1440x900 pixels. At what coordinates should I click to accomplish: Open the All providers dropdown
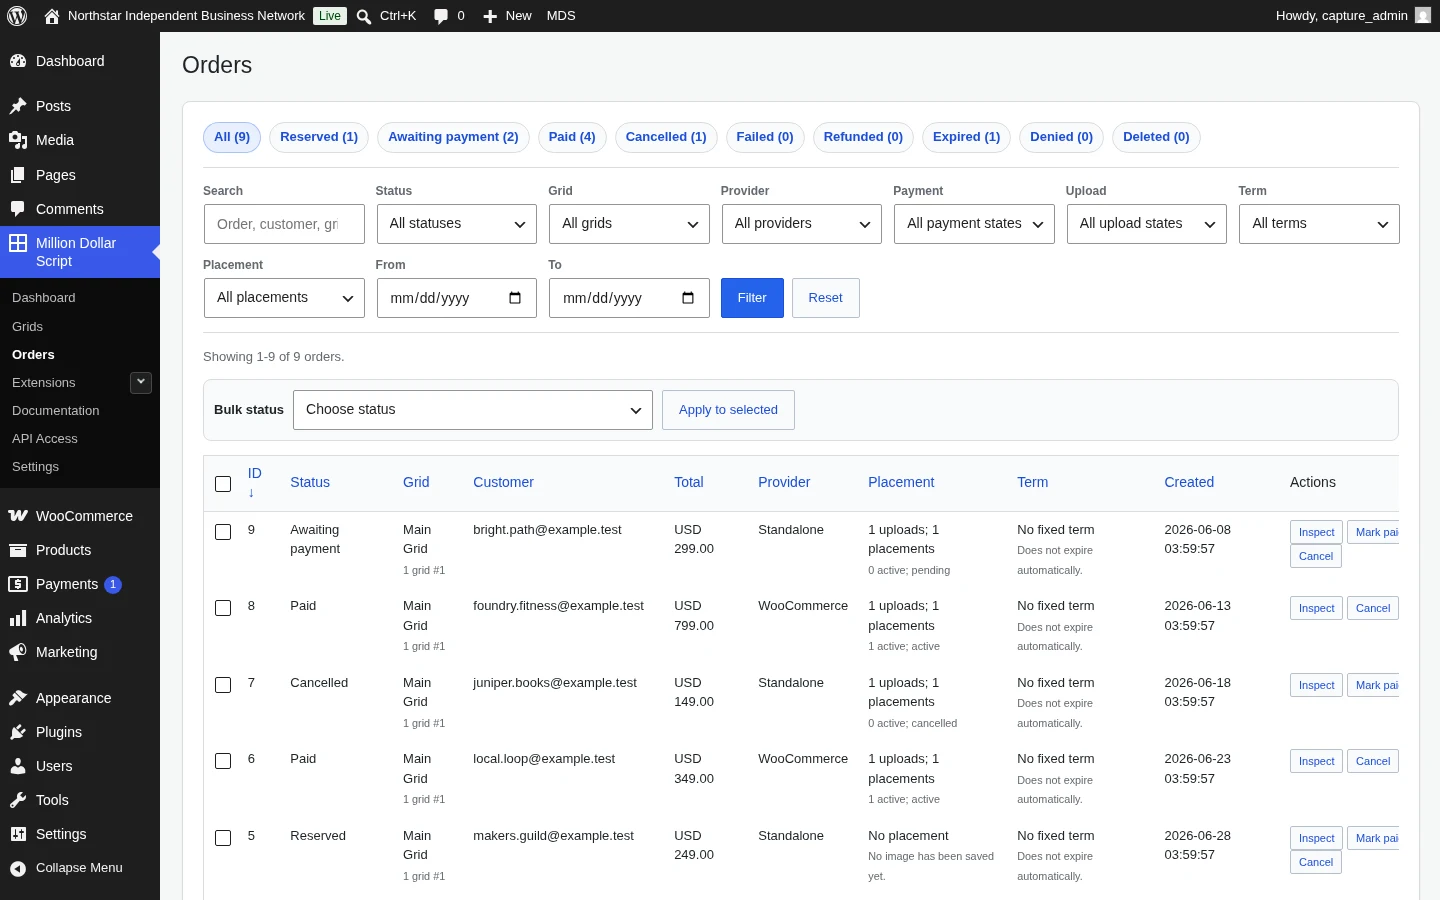pyautogui.click(x=802, y=224)
